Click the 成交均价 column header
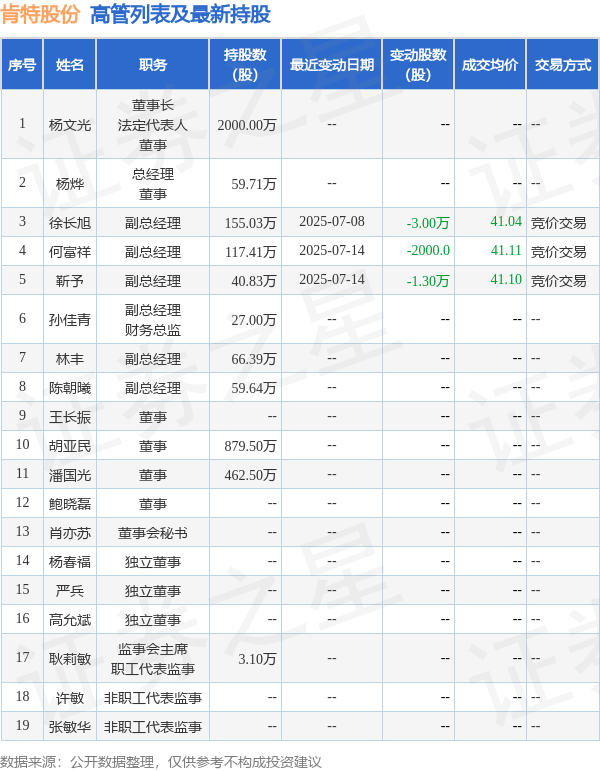Screen dimensions: 600x771 490,65
